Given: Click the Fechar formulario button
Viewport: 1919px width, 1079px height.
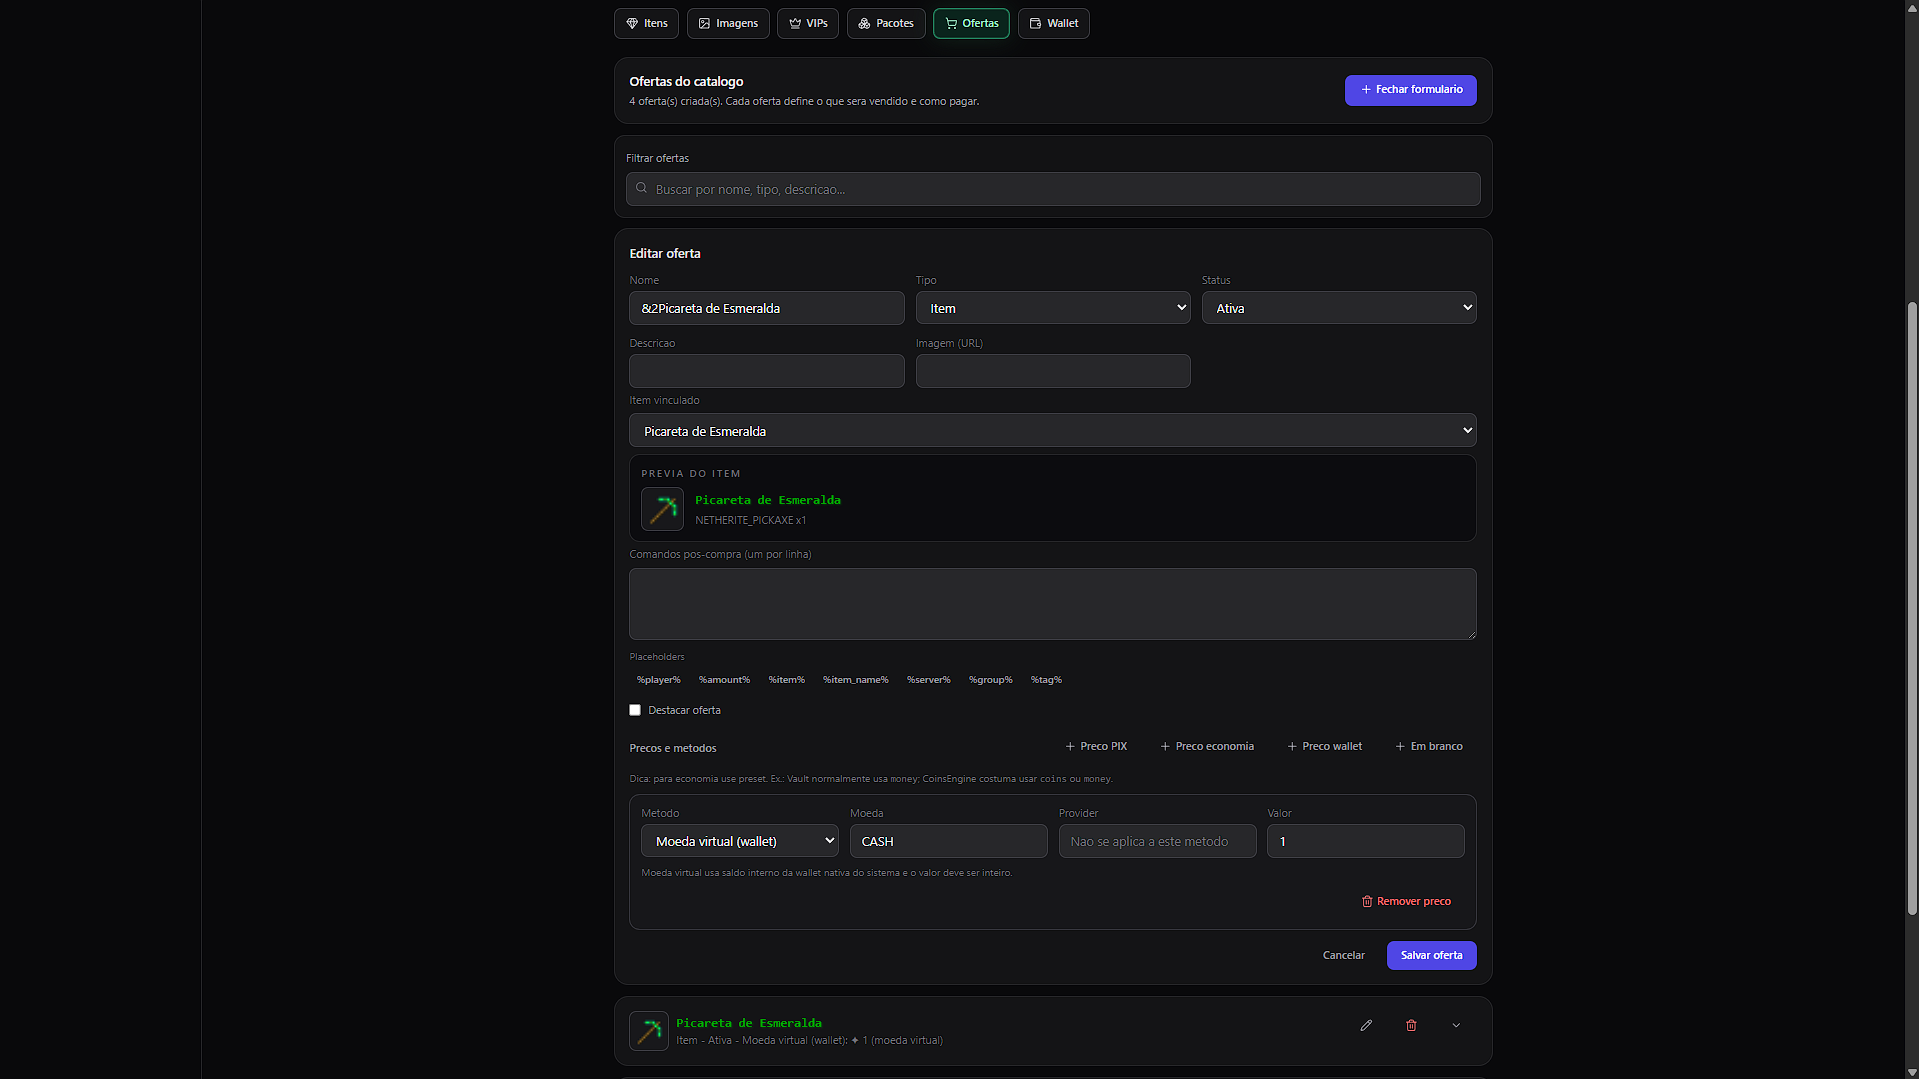Looking at the screenshot, I should tap(1410, 90).
